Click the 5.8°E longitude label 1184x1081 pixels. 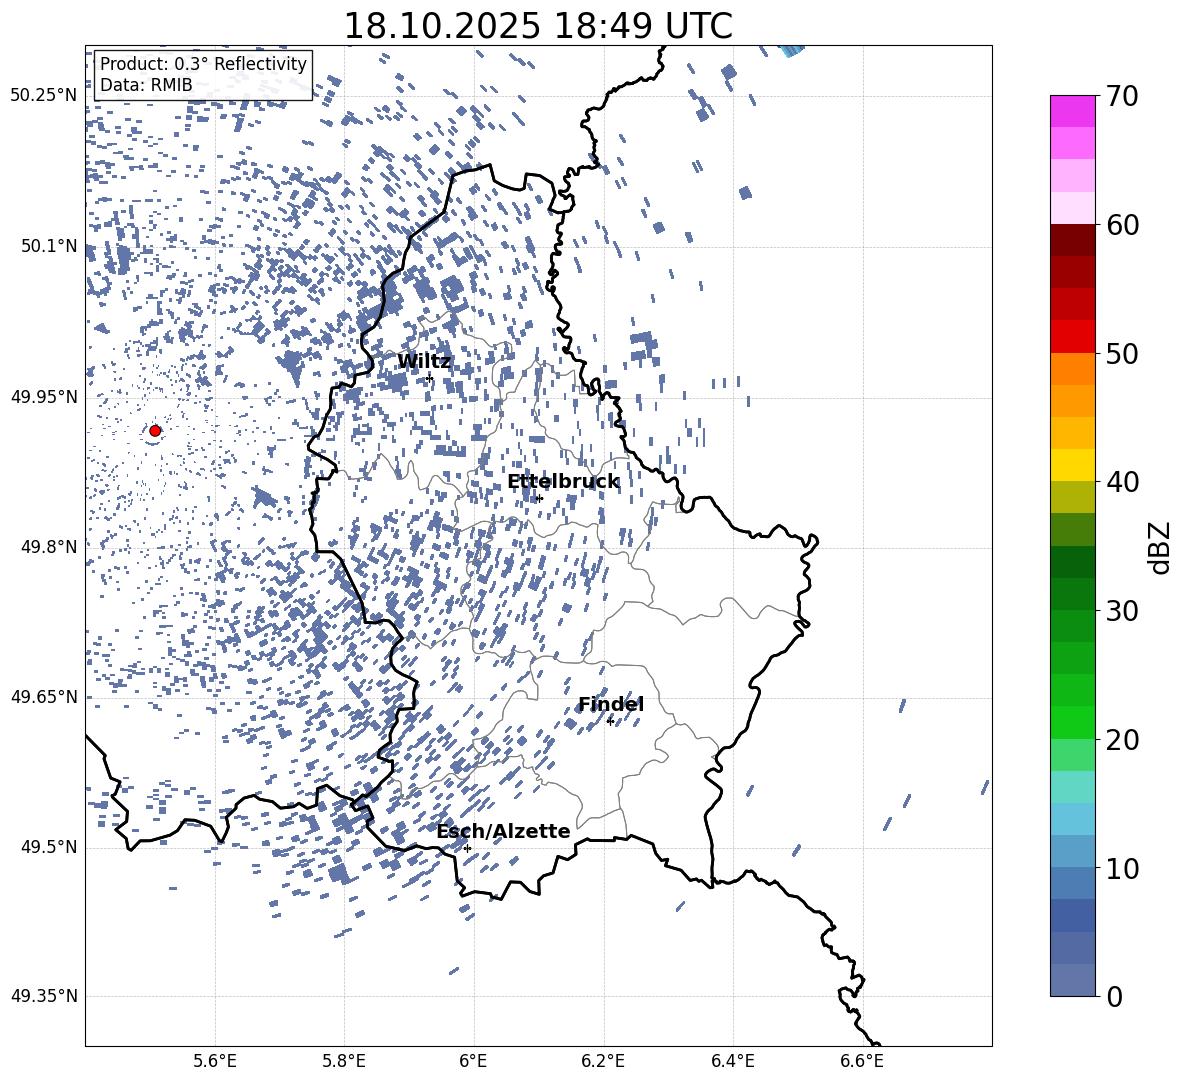[344, 1061]
